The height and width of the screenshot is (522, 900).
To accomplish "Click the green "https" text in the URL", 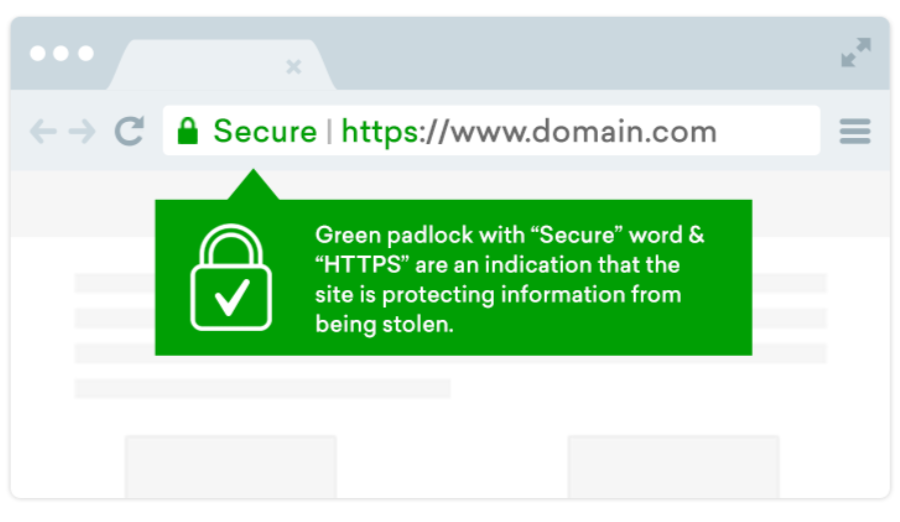I will pos(380,131).
